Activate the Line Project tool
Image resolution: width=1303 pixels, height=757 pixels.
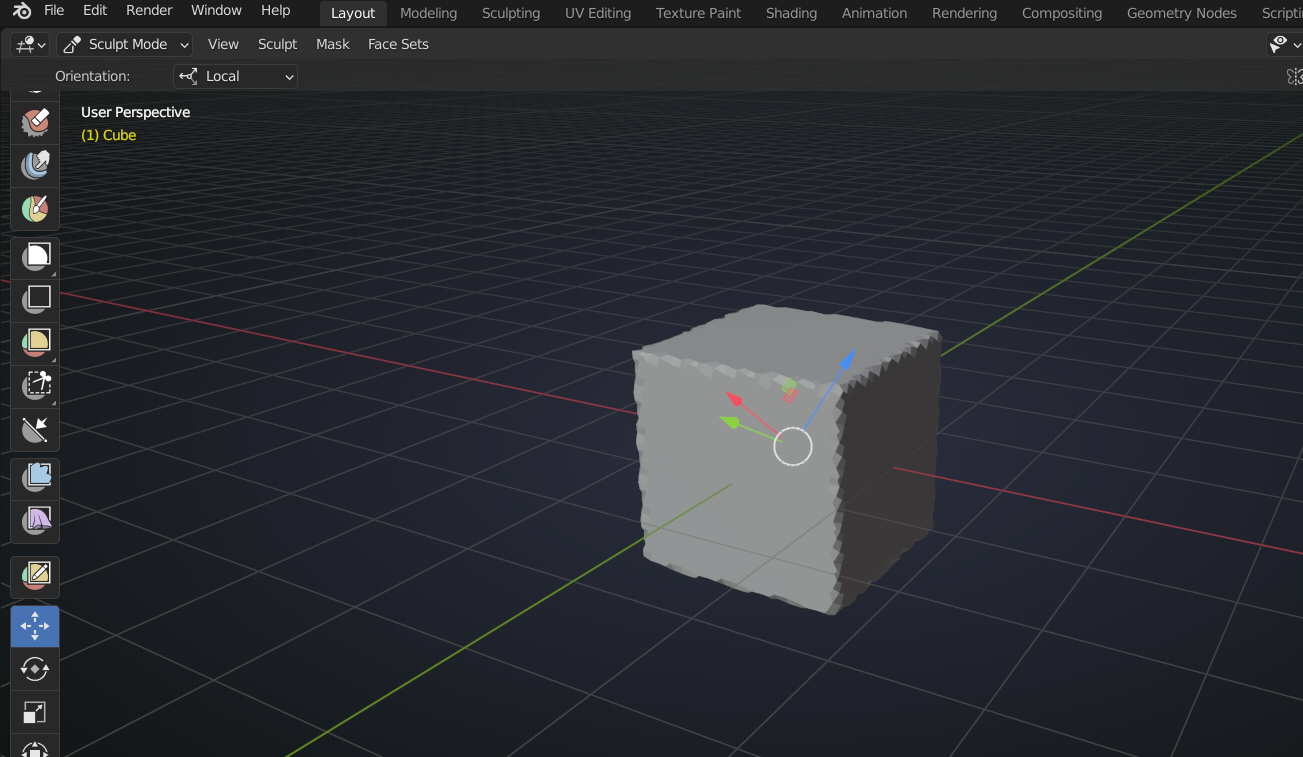point(35,430)
